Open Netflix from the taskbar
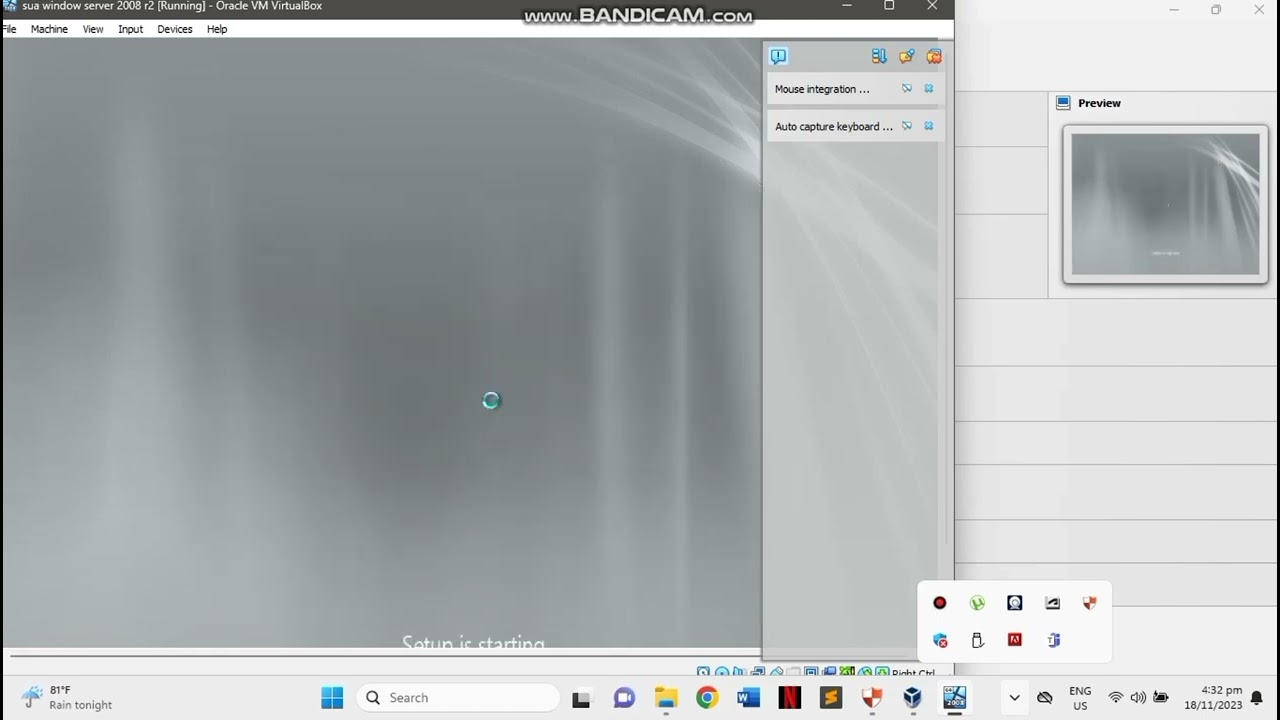Screen dimensions: 1280x720 pyautogui.click(x=790, y=697)
